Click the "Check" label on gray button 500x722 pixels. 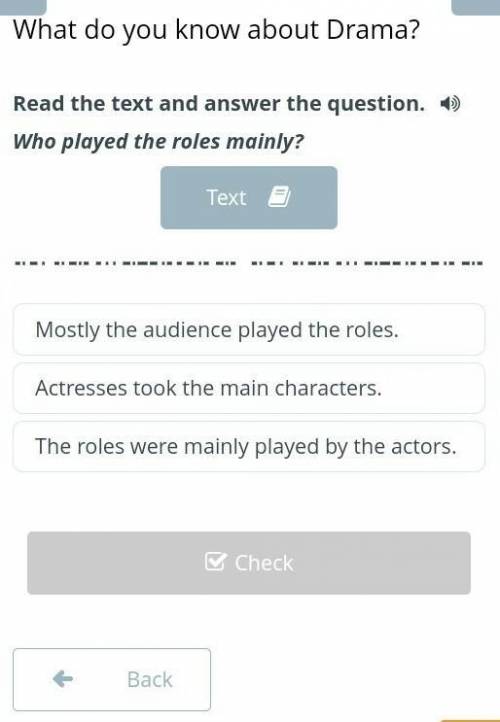pos(264,563)
